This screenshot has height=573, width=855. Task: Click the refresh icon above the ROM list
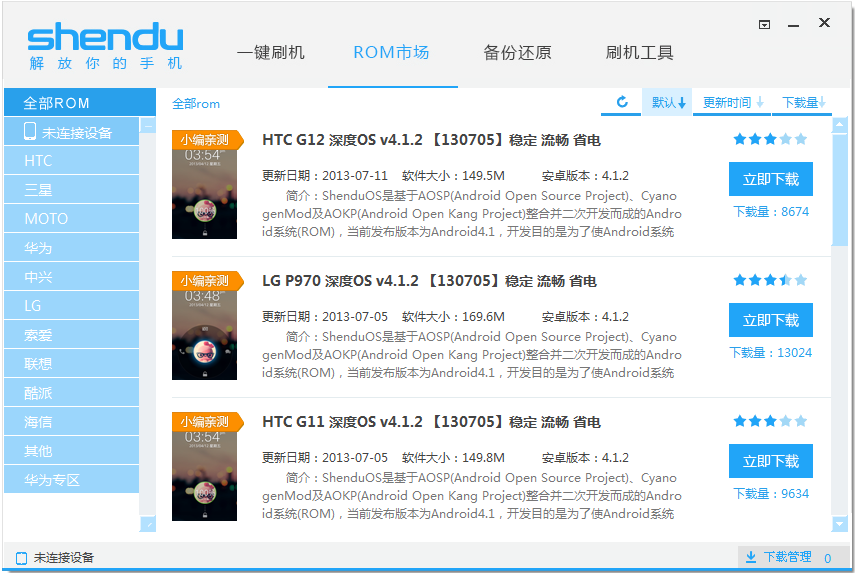coord(622,102)
